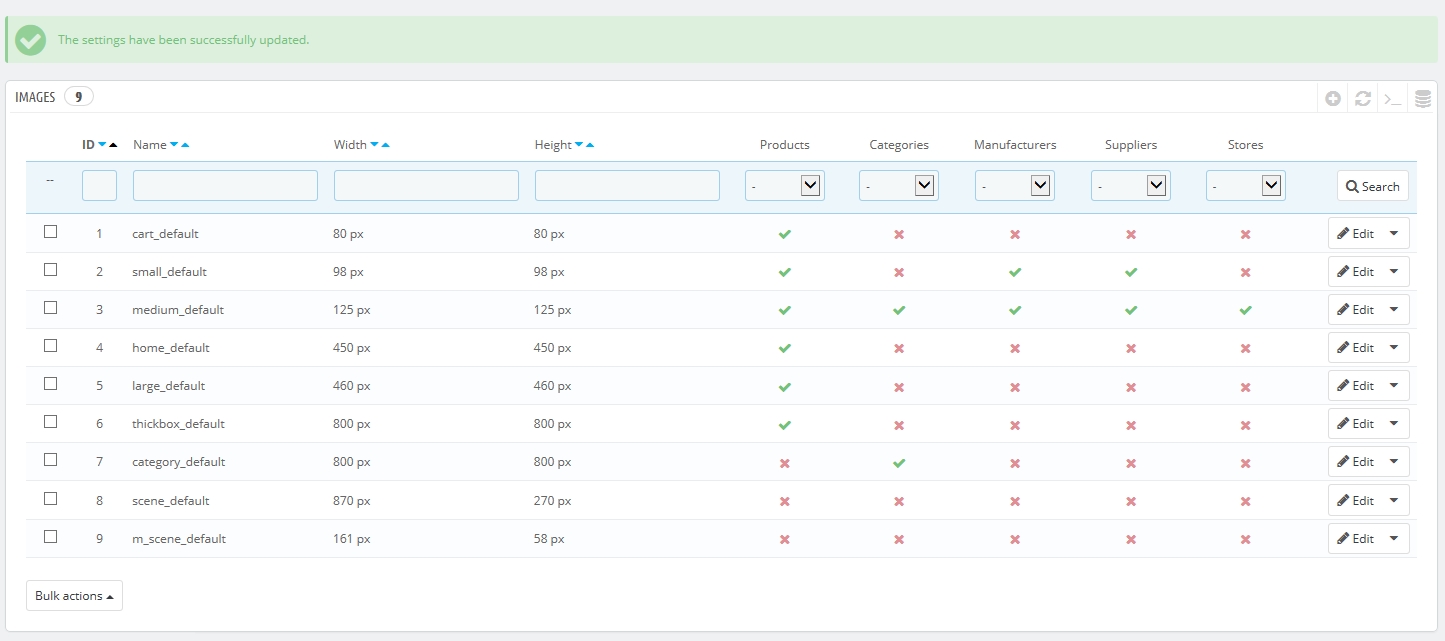Sort Name column ascending with up arrow
The height and width of the screenshot is (641, 1445).
point(185,145)
